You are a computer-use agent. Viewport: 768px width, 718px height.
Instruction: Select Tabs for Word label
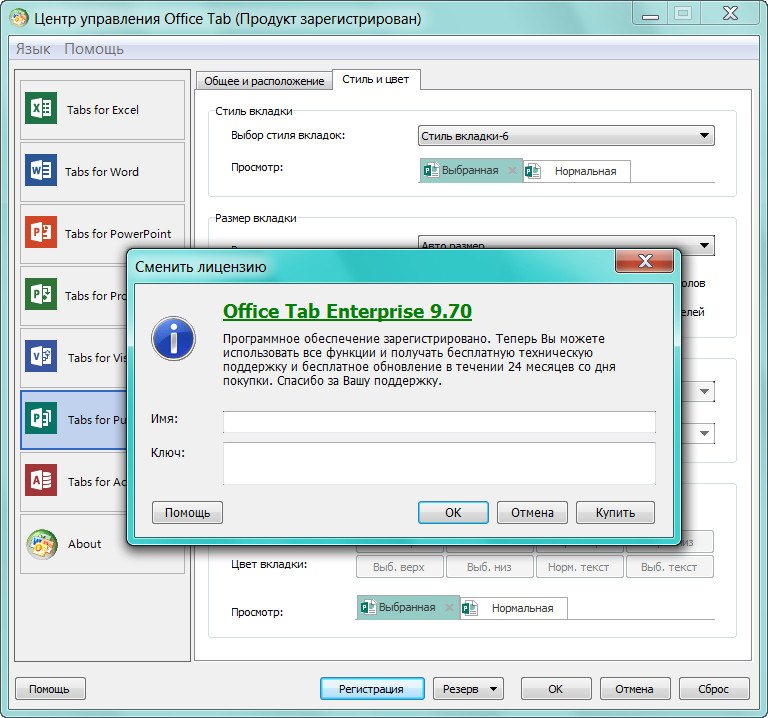[102, 172]
